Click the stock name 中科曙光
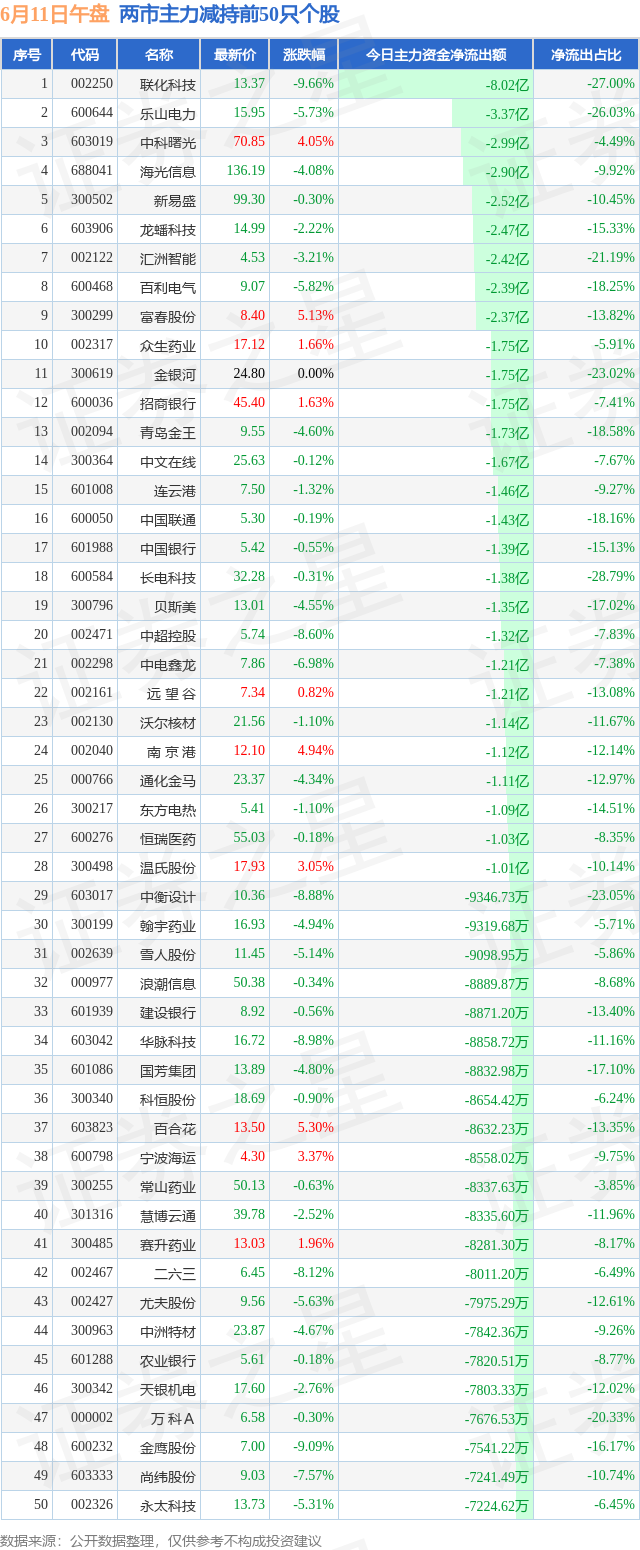640x1550 pixels. [x=168, y=142]
